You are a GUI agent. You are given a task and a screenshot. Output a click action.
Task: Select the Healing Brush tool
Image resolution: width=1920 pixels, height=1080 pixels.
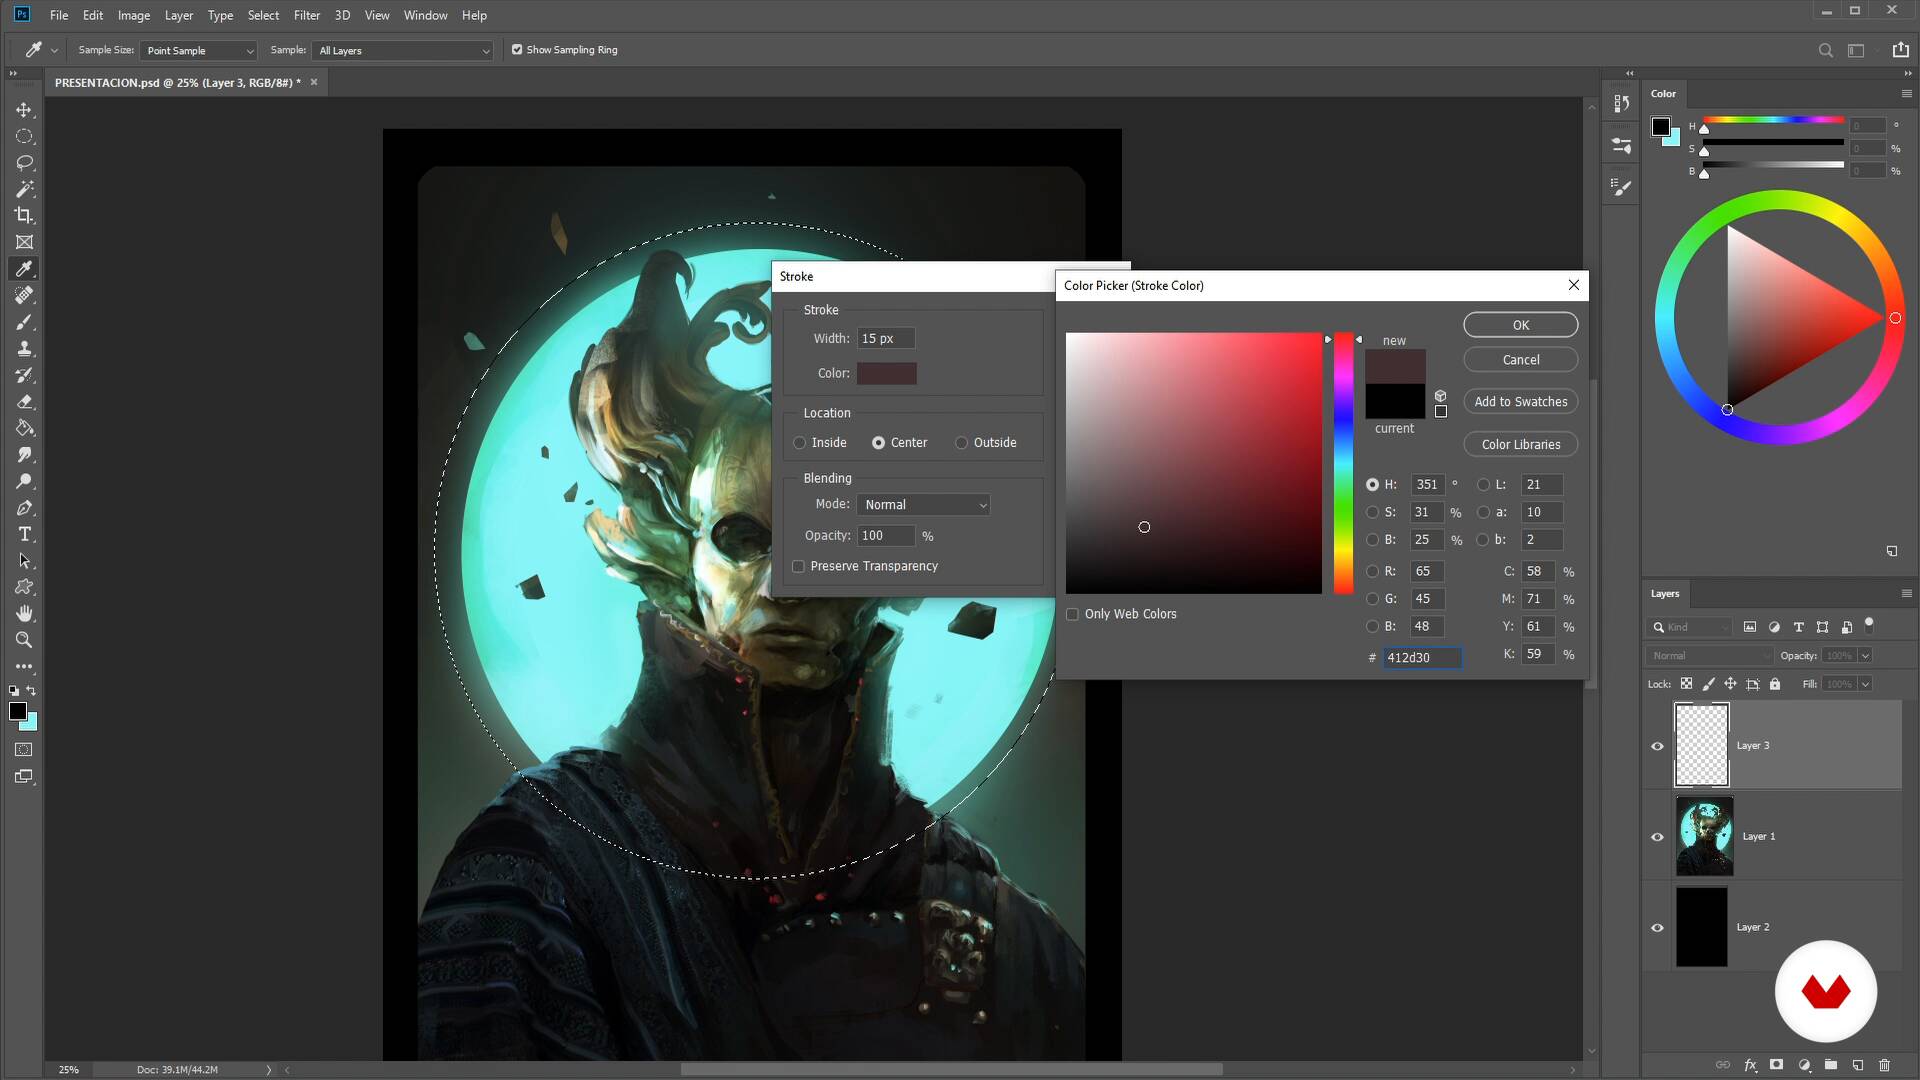coord(24,295)
